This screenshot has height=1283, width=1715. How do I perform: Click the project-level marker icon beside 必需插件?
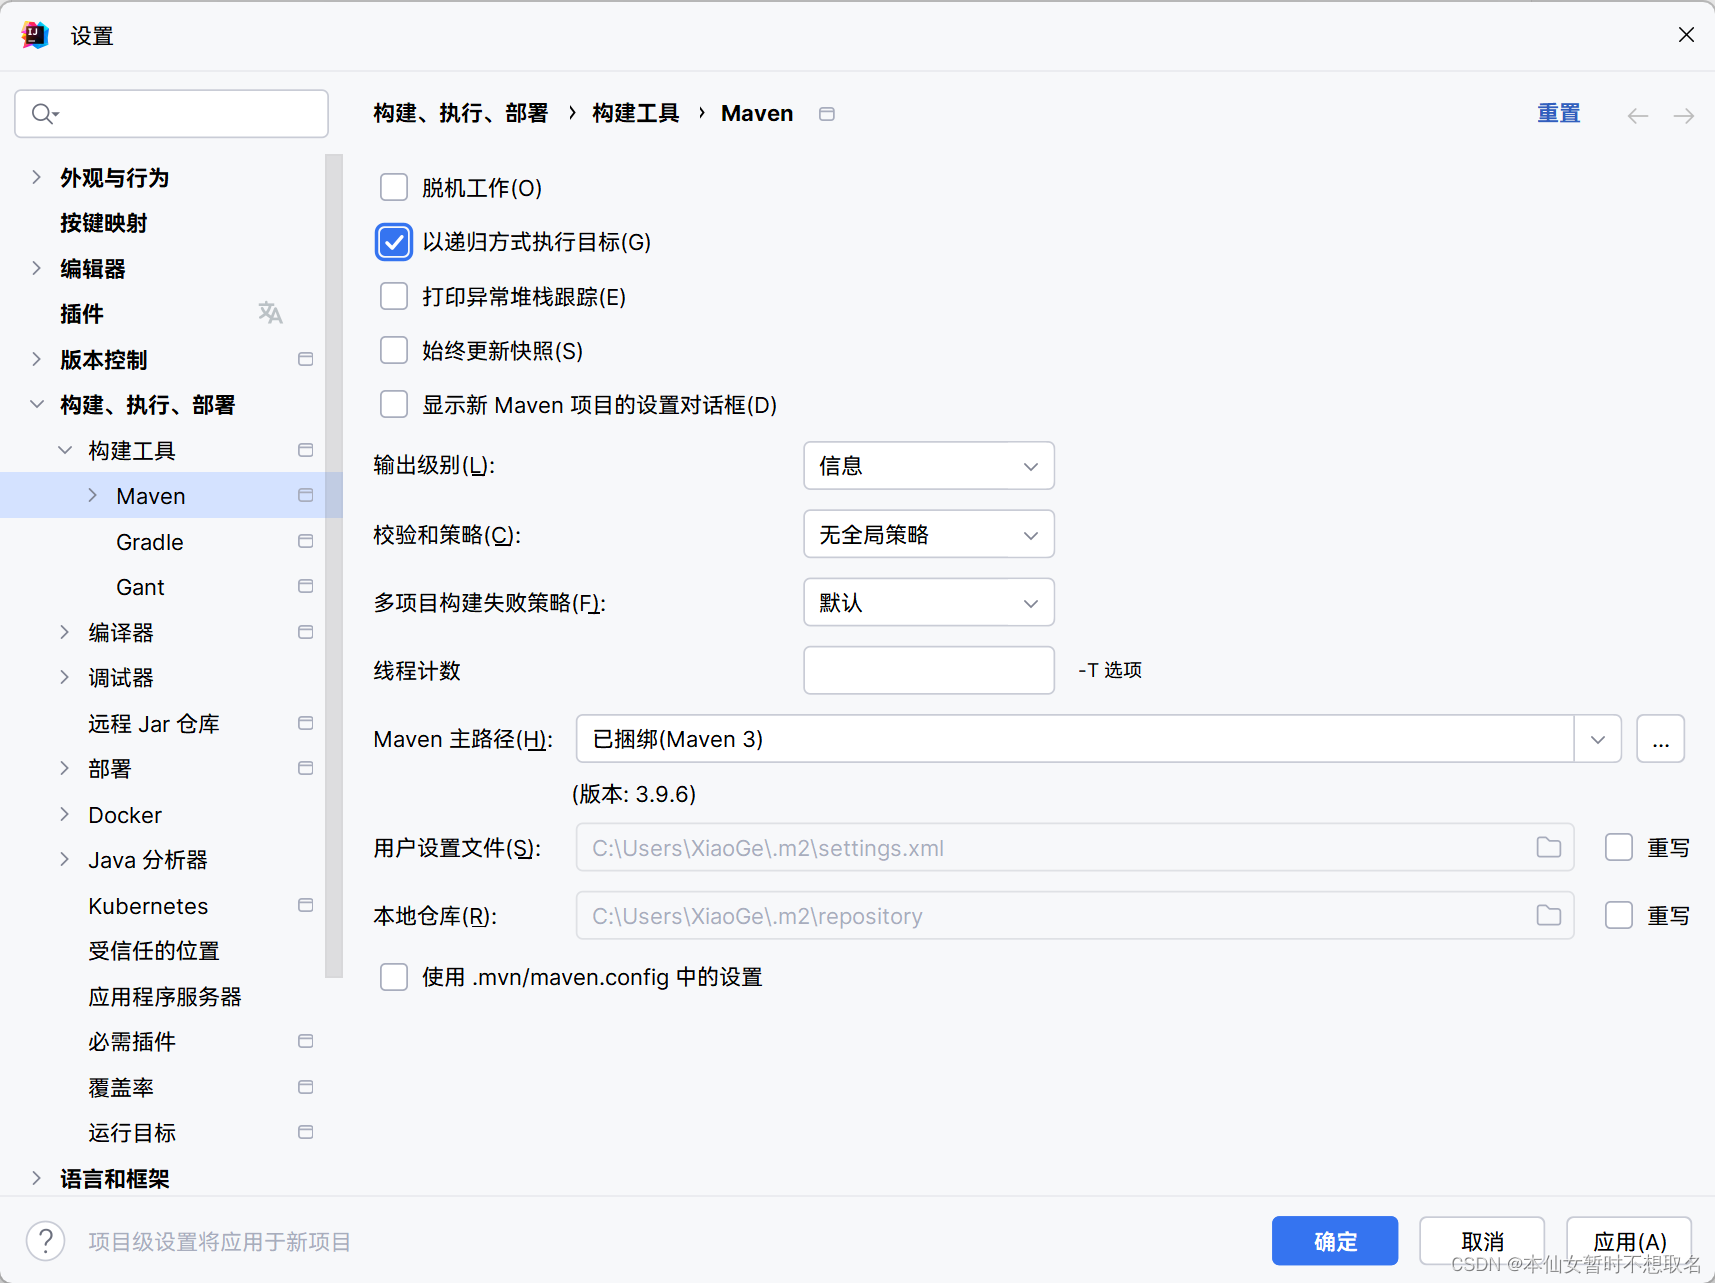[306, 1041]
